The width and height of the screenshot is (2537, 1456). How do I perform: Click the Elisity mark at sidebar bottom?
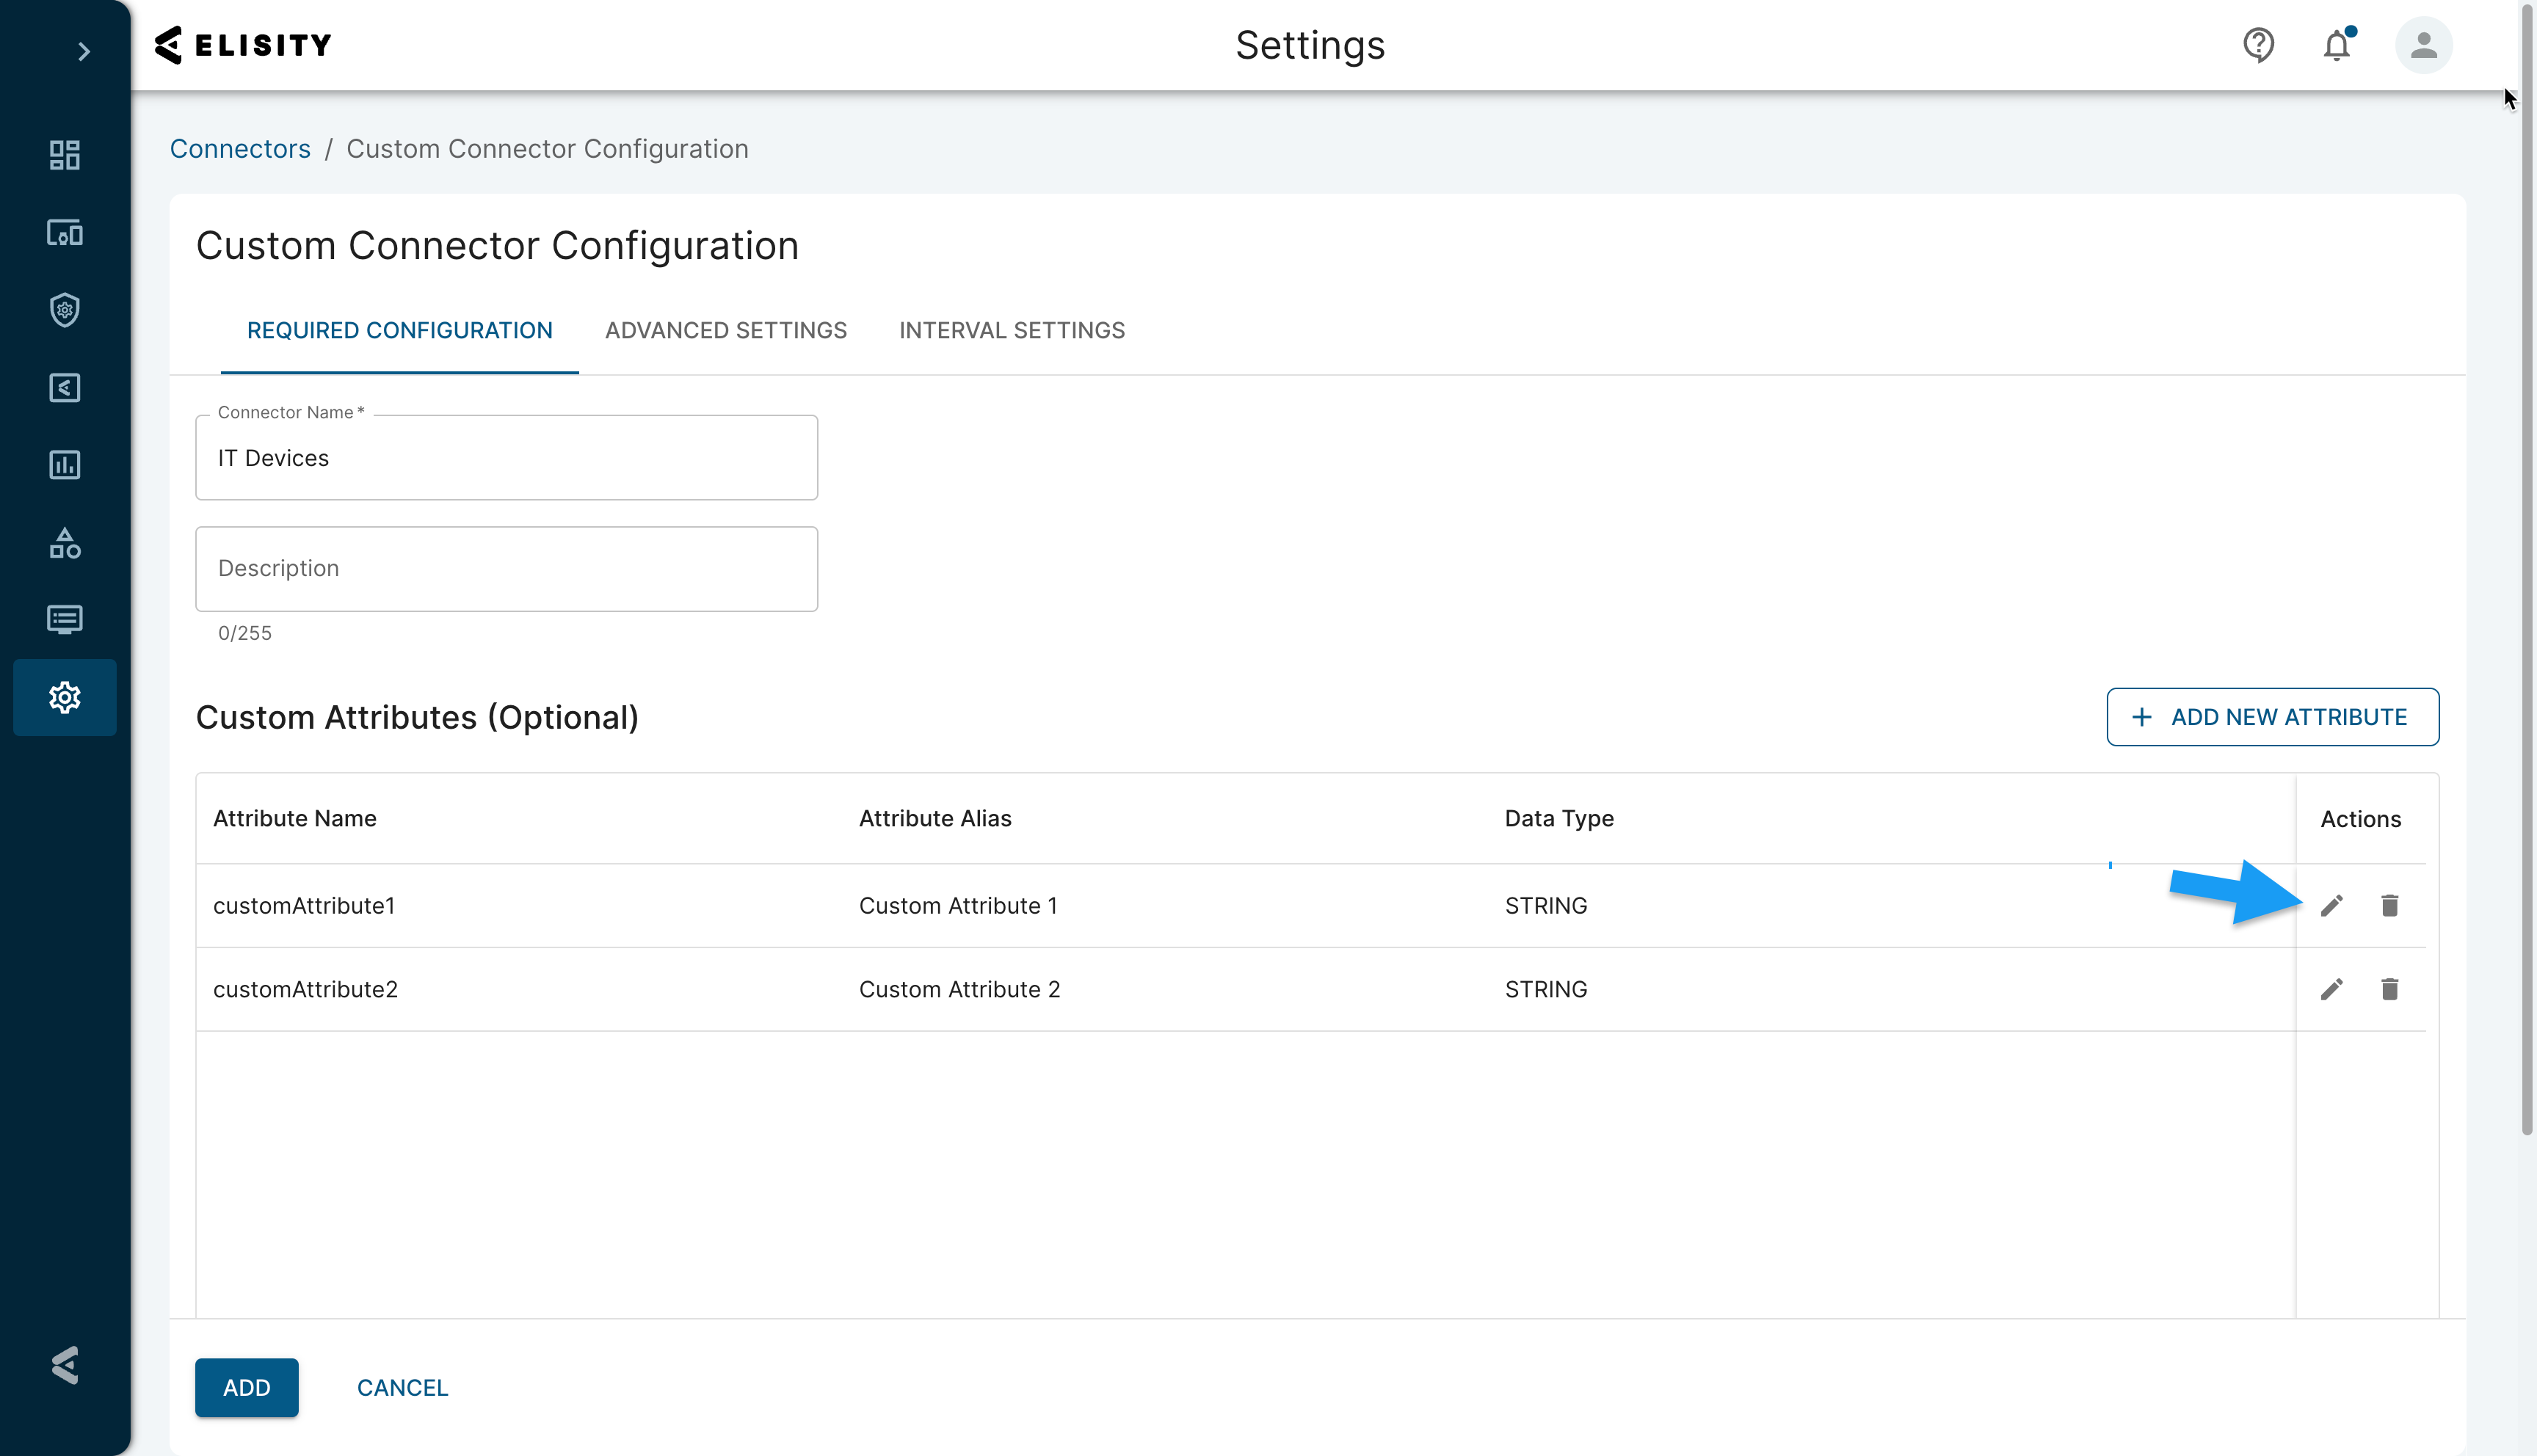tap(65, 1364)
